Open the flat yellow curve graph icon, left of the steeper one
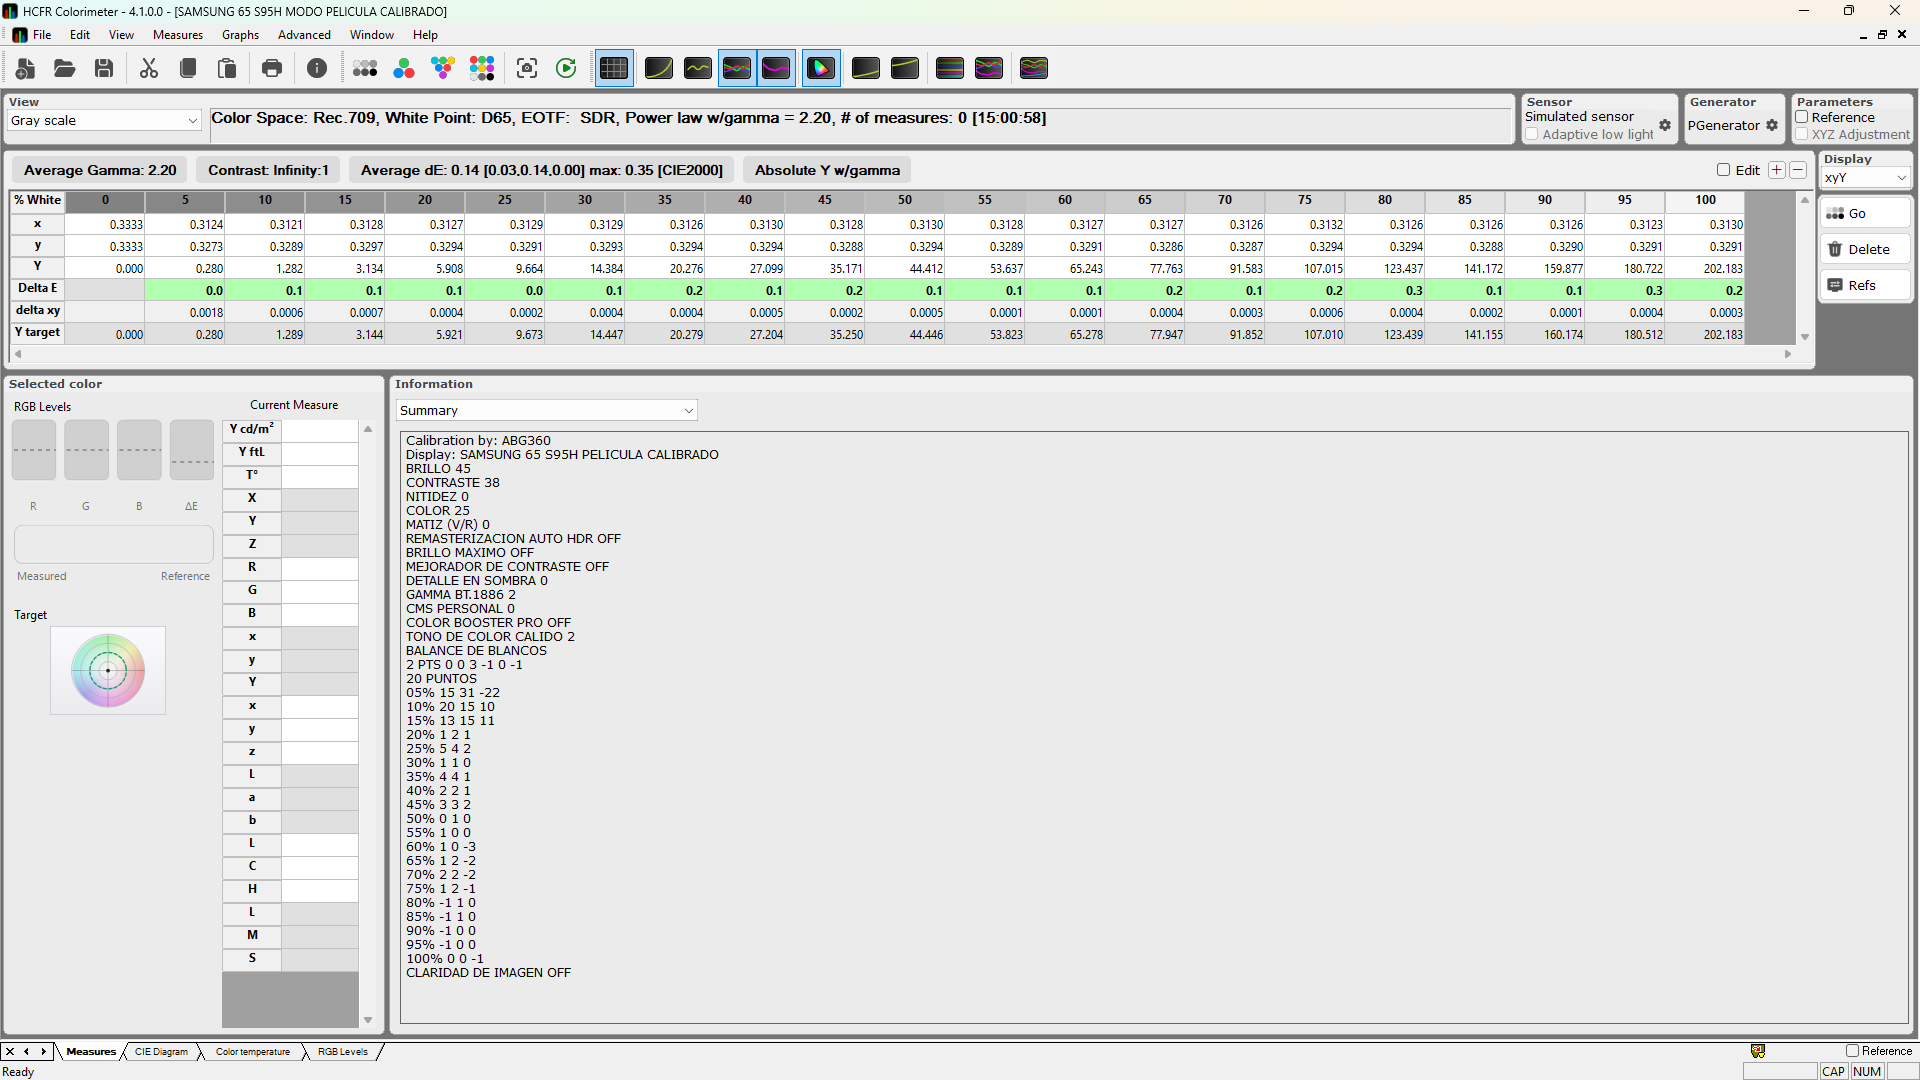 coord(866,68)
